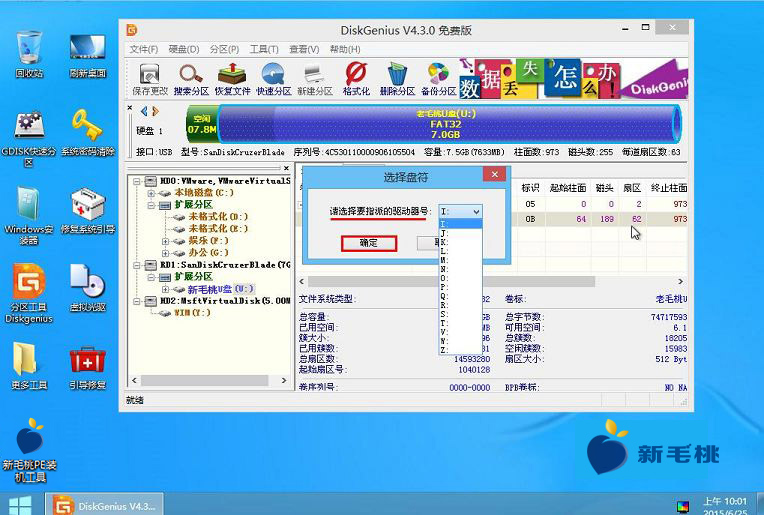Click the 起始柱面 column header
The width and height of the screenshot is (764, 515).
[567, 188]
